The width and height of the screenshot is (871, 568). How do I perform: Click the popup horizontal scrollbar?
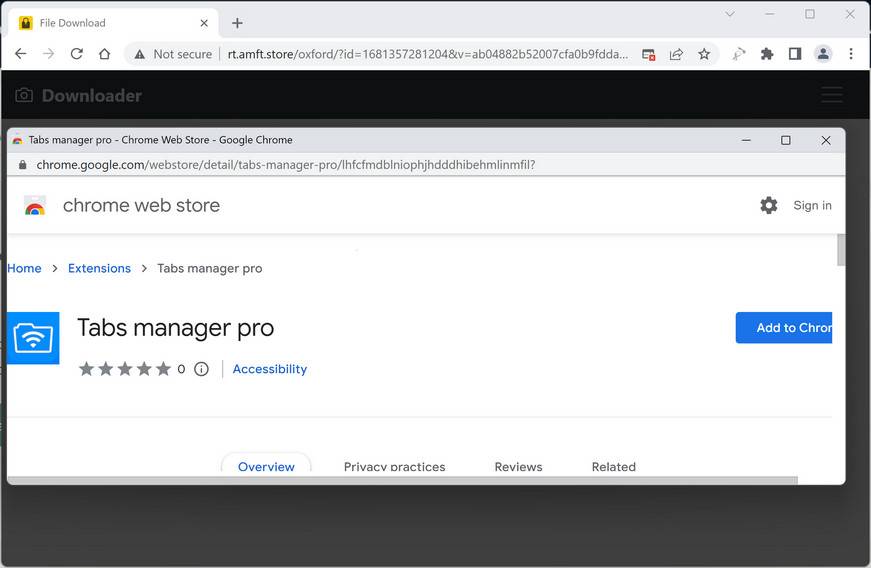pyautogui.click(x=403, y=480)
